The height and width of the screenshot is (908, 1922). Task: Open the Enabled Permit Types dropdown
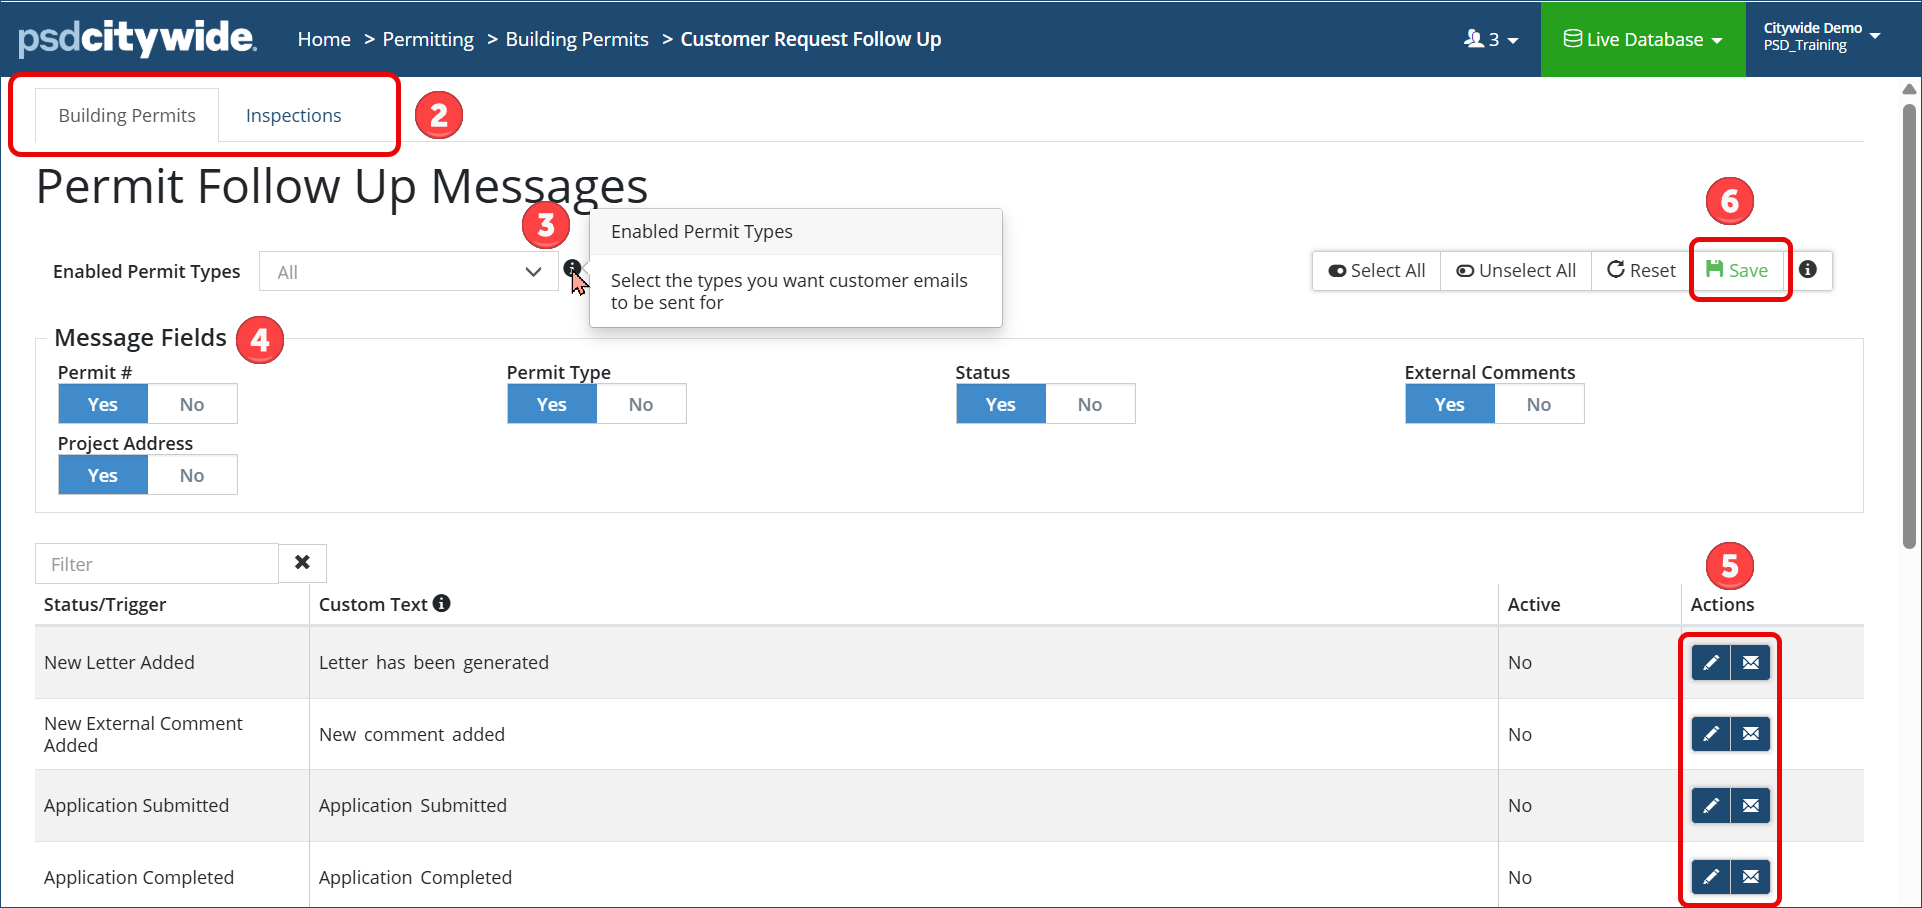pos(408,272)
